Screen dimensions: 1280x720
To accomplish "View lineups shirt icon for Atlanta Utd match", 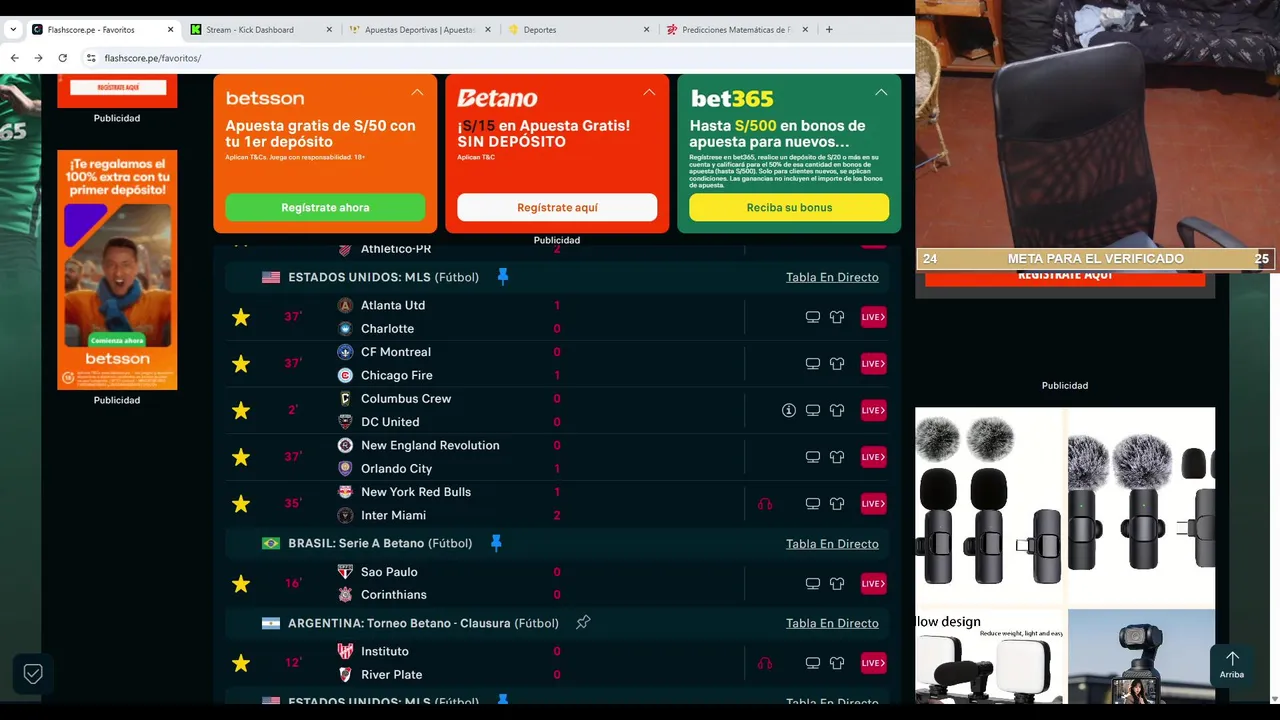I will (837, 317).
